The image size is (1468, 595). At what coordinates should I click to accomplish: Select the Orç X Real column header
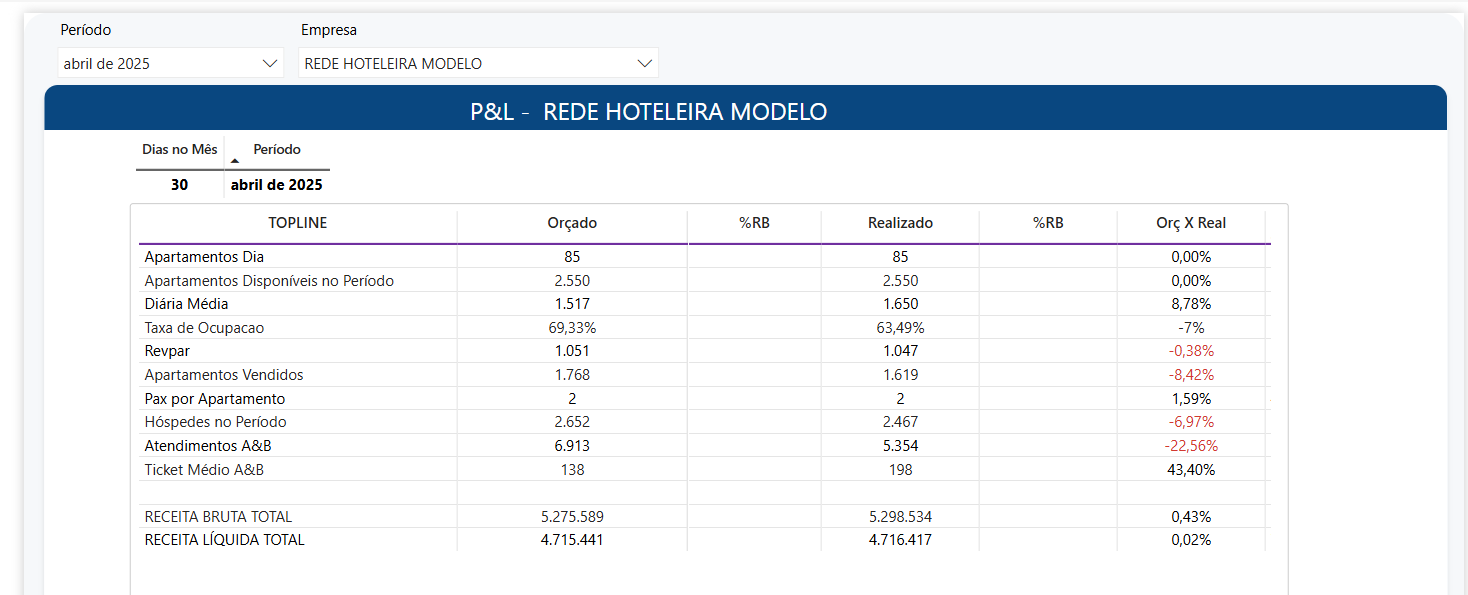[1191, 223]
